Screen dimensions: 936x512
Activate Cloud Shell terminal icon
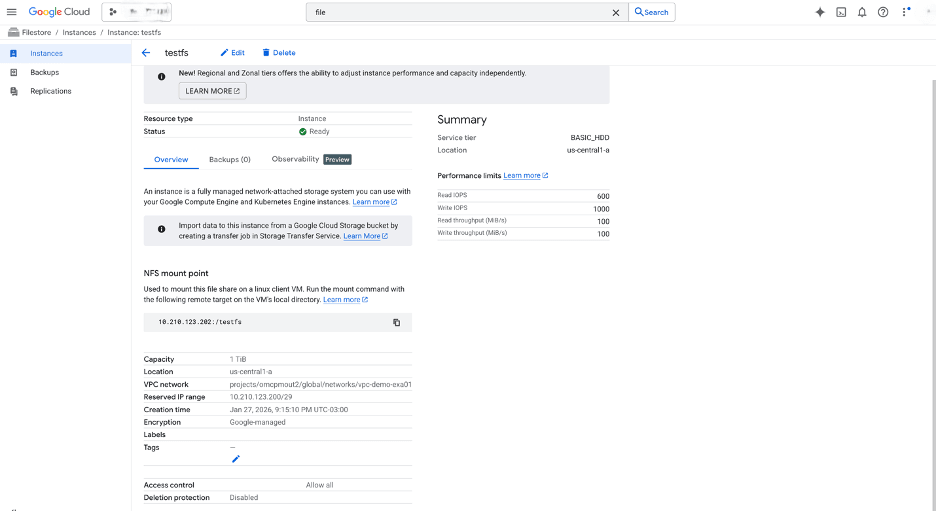(841, 12)
